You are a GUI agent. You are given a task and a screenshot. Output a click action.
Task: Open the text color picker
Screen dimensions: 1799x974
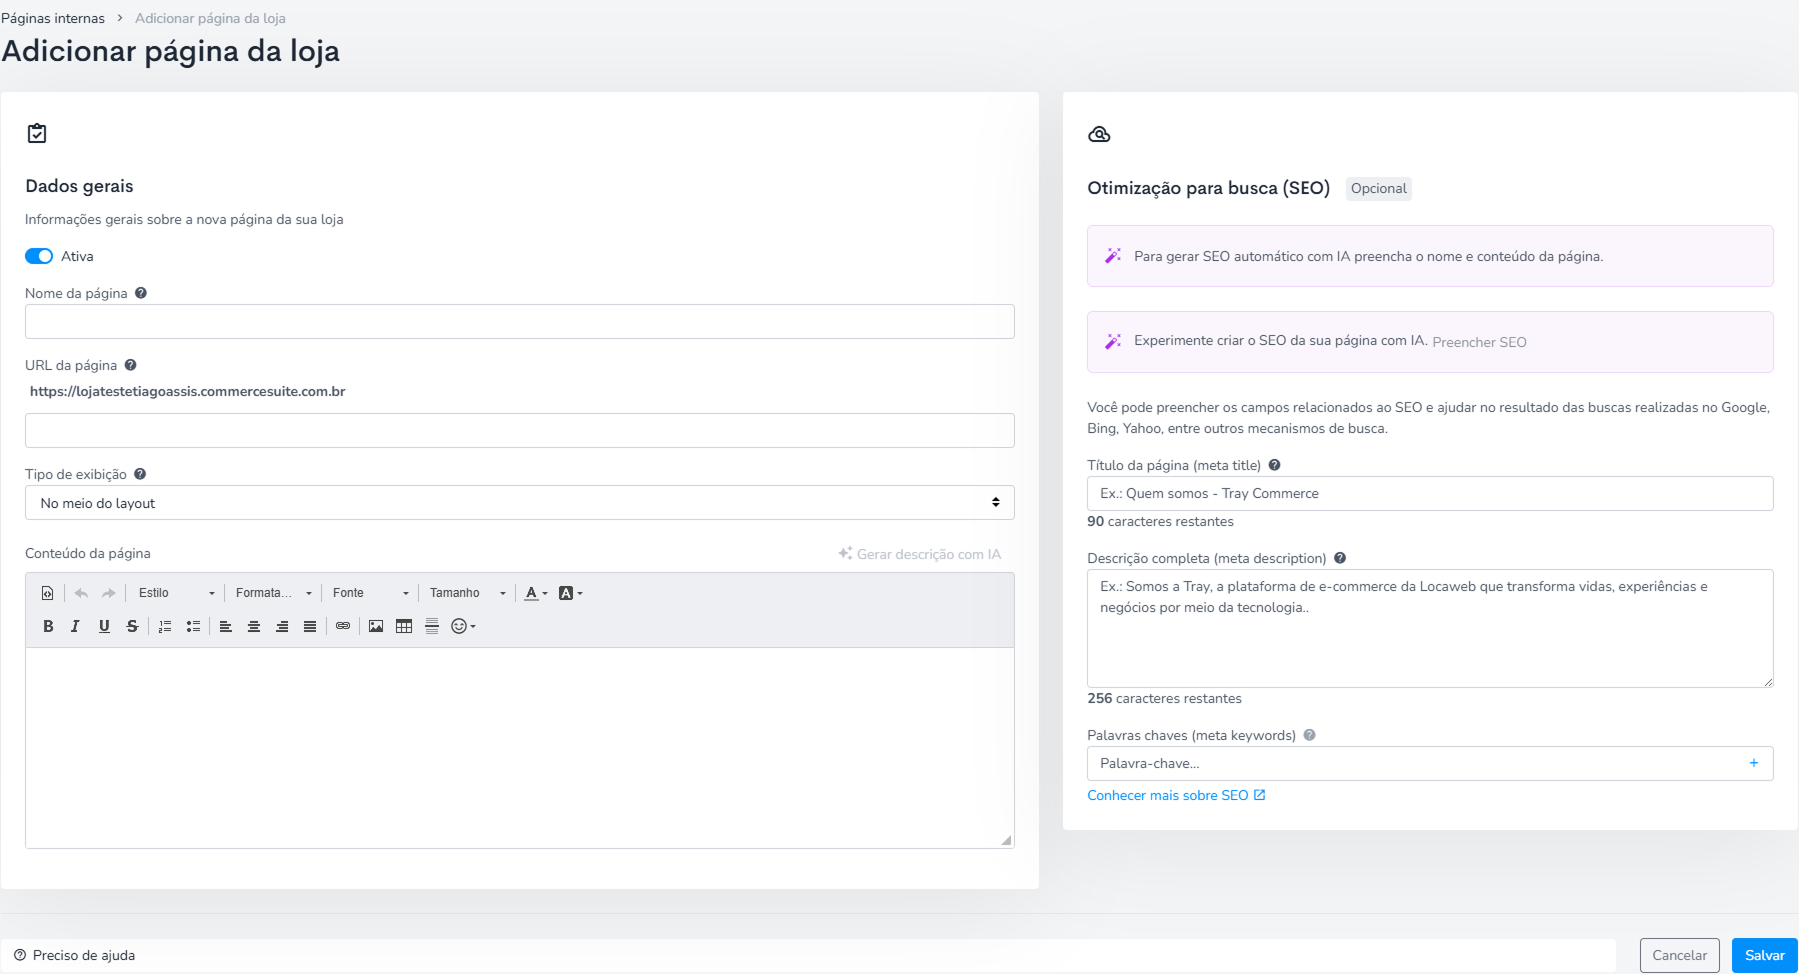536,593
